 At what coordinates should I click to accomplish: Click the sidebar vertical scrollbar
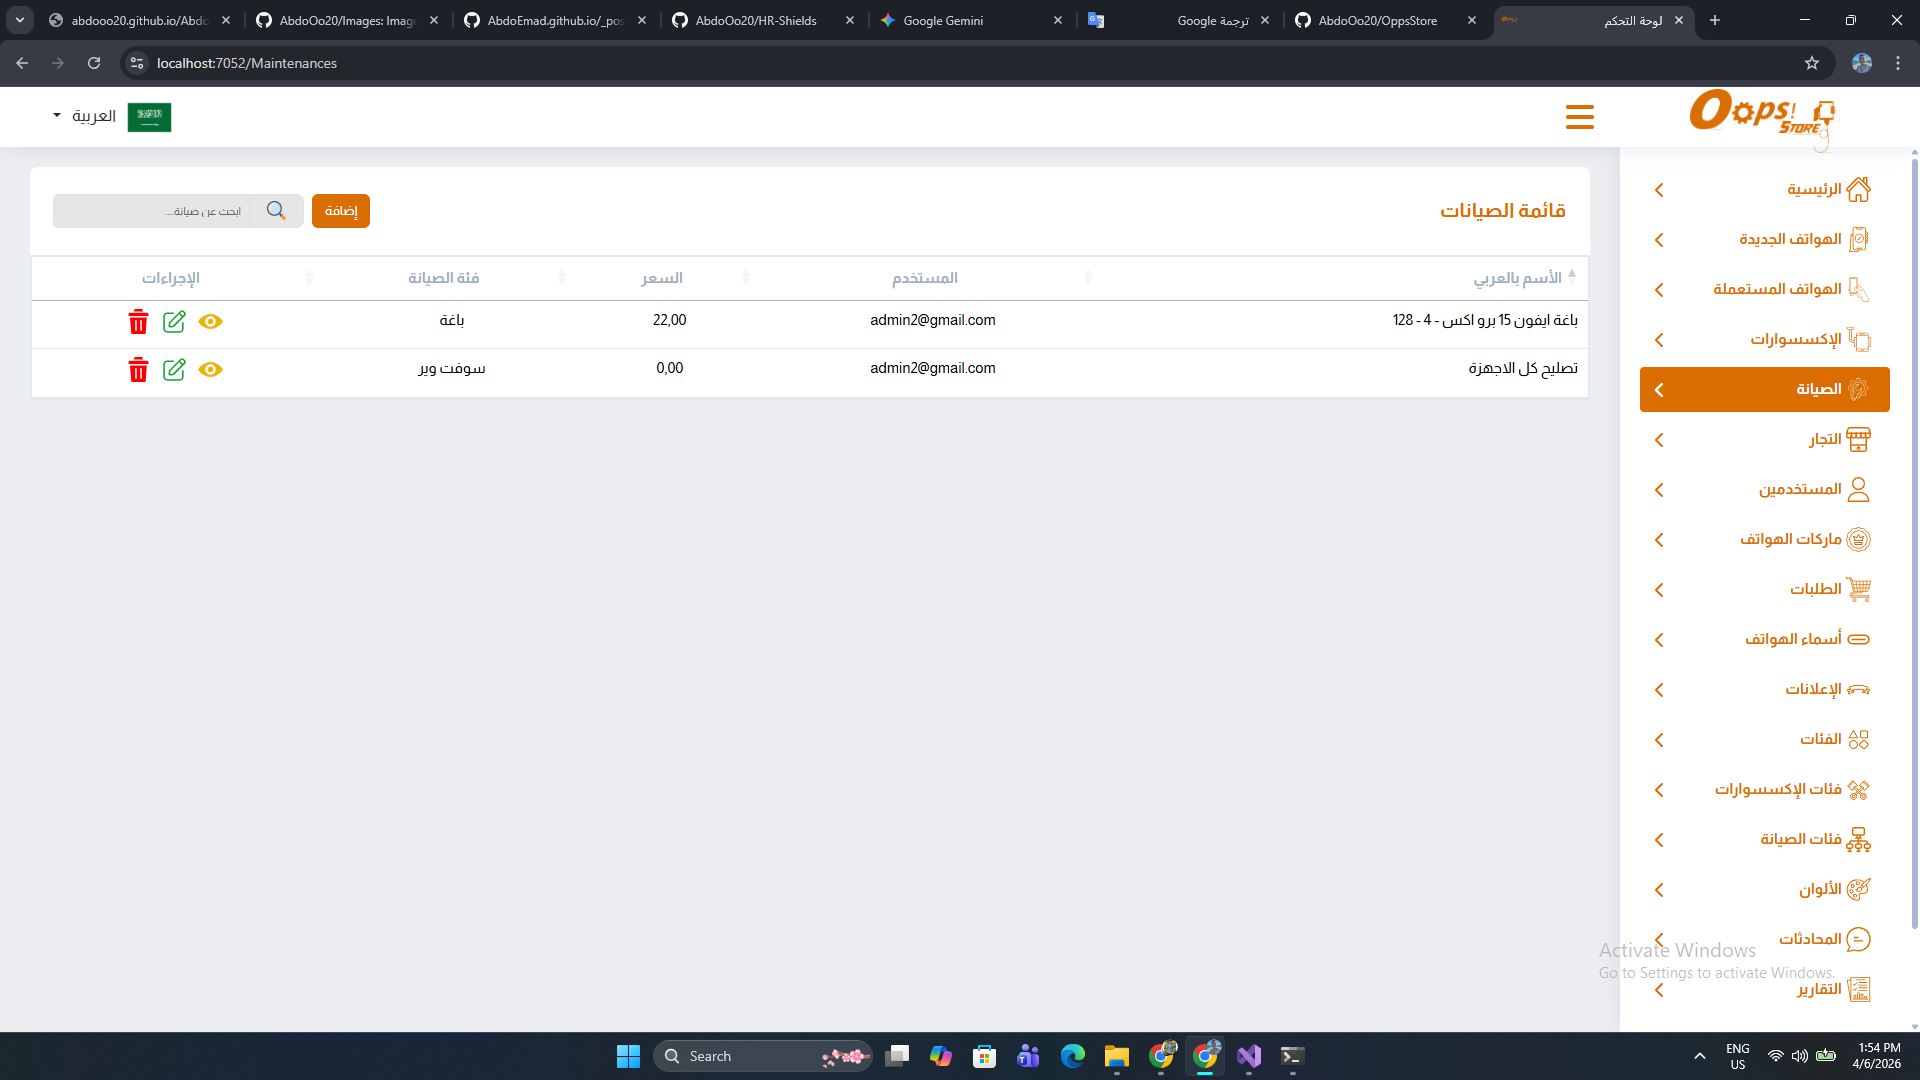click(x=1914, y=540)
